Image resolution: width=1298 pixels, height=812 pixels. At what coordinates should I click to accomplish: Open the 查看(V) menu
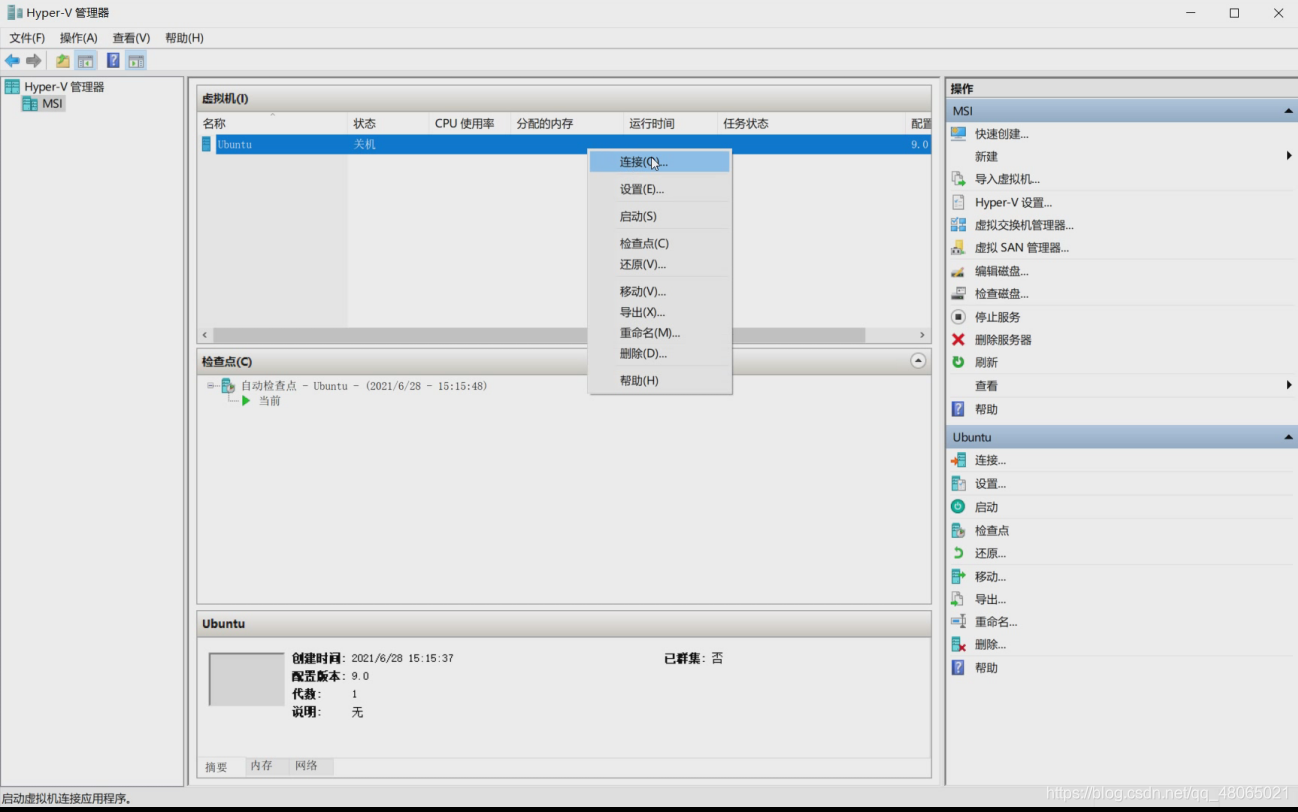(131, 38)
